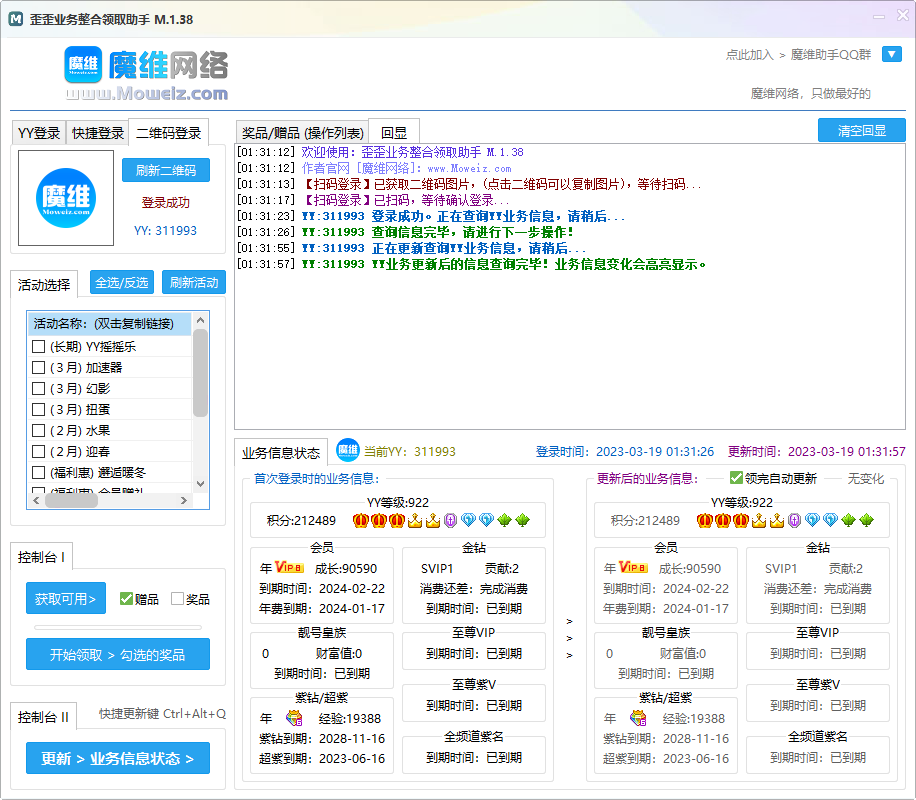This screenshot has width=916, height=800.
Task: Click the round Moweiz icon beside 当前YY
Action: point(348,451)
